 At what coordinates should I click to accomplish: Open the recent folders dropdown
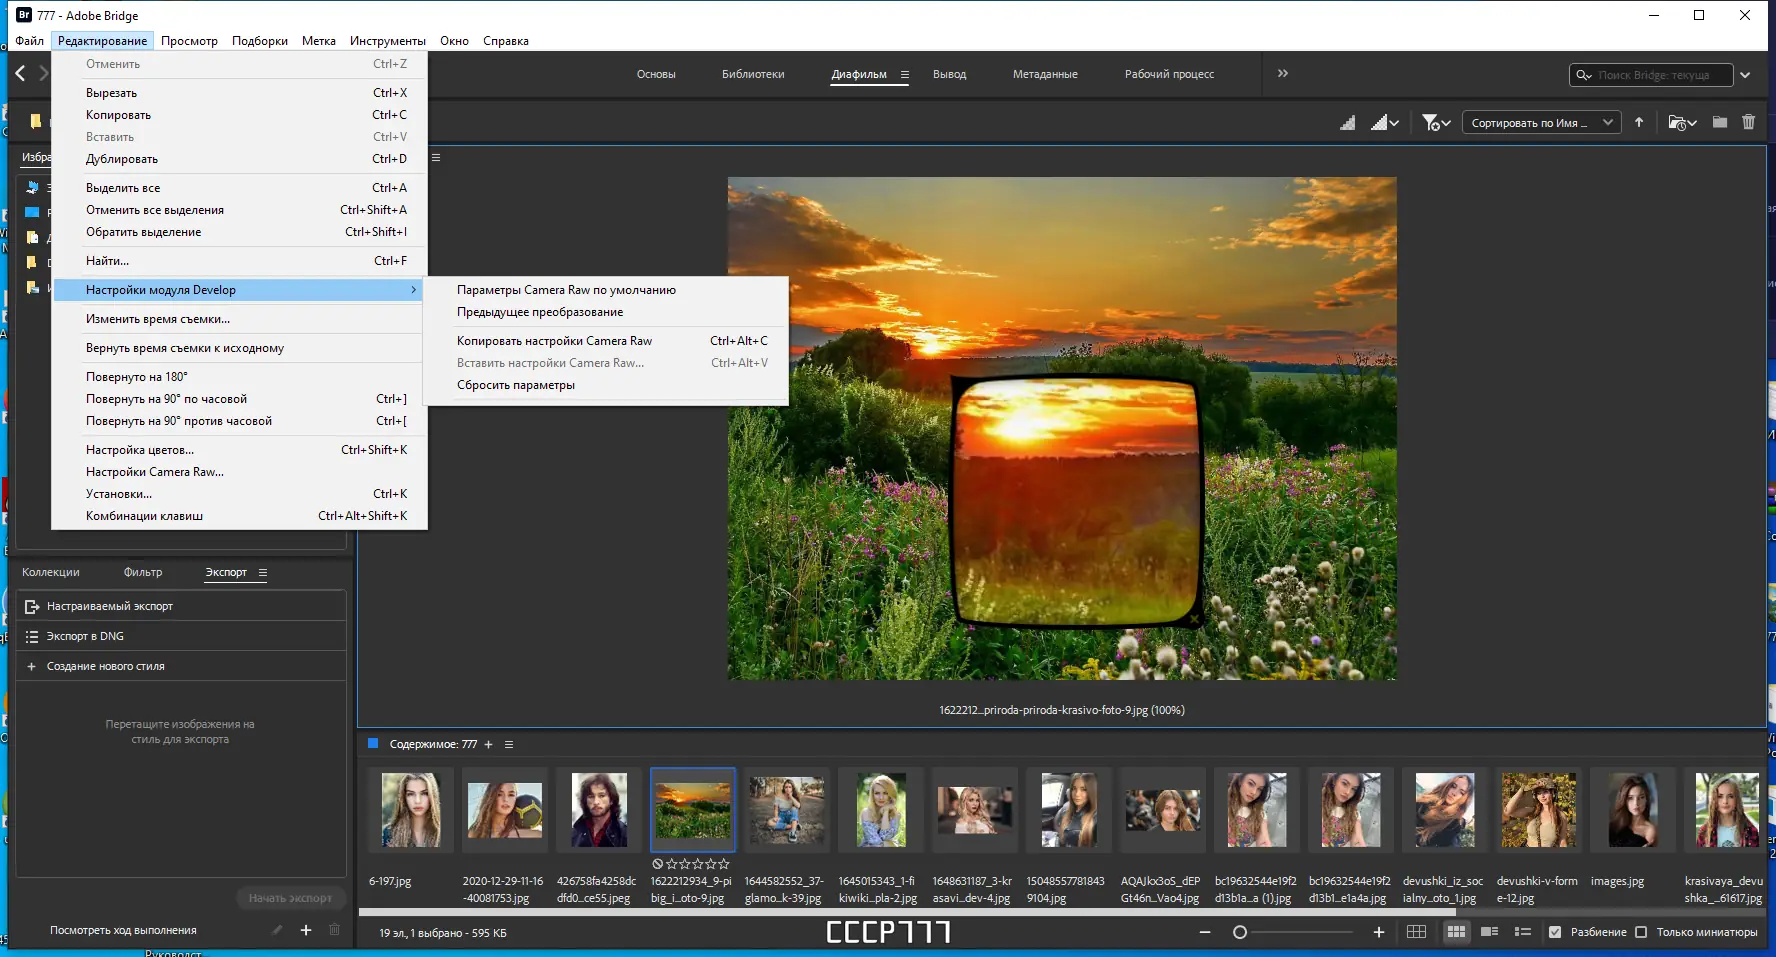click(x=1682, y=123)
